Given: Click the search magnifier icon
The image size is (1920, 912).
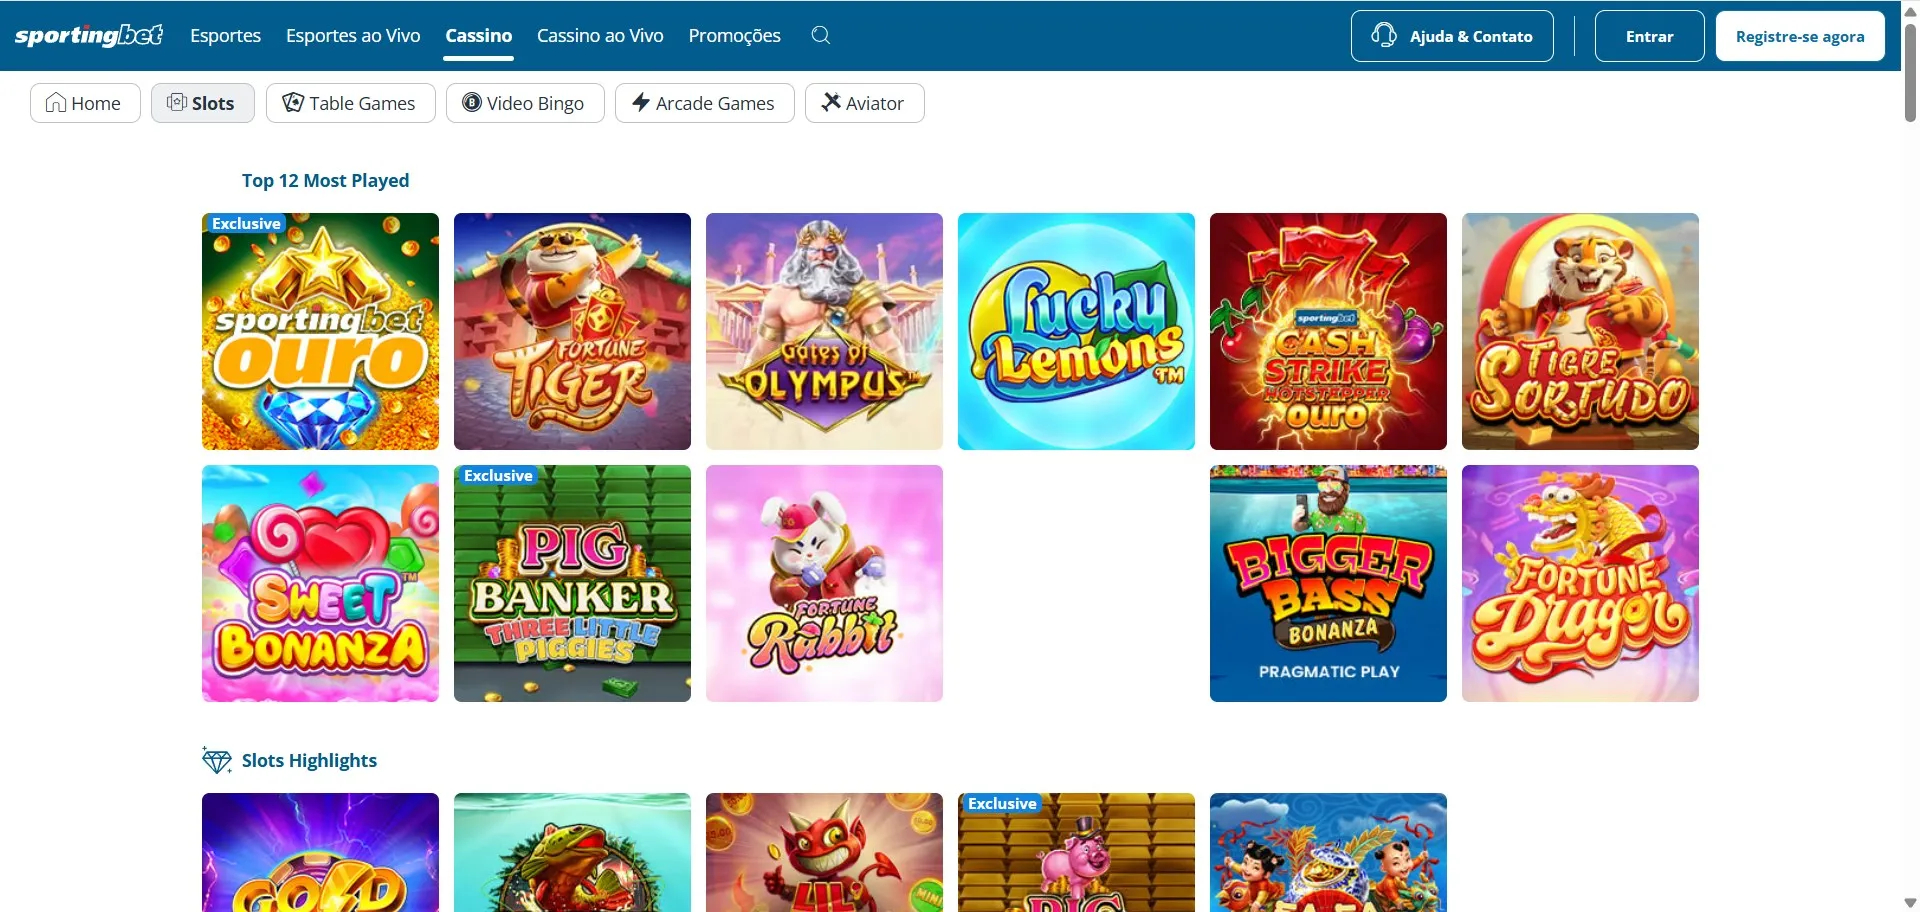Looking at the screenshot, I should [820, 36].
